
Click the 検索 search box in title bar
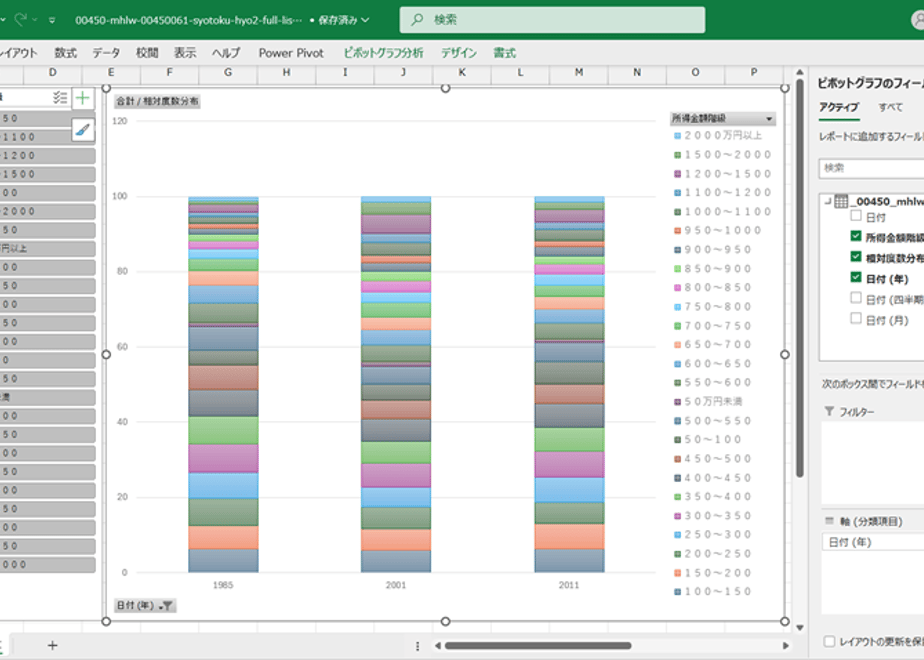(552, 20)
